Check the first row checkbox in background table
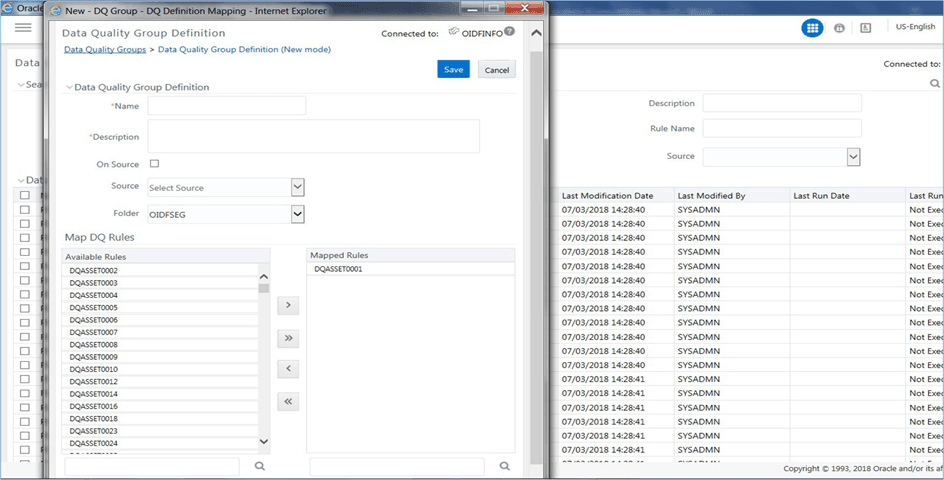This screenshot has width=944, height=480. (25, 210)
